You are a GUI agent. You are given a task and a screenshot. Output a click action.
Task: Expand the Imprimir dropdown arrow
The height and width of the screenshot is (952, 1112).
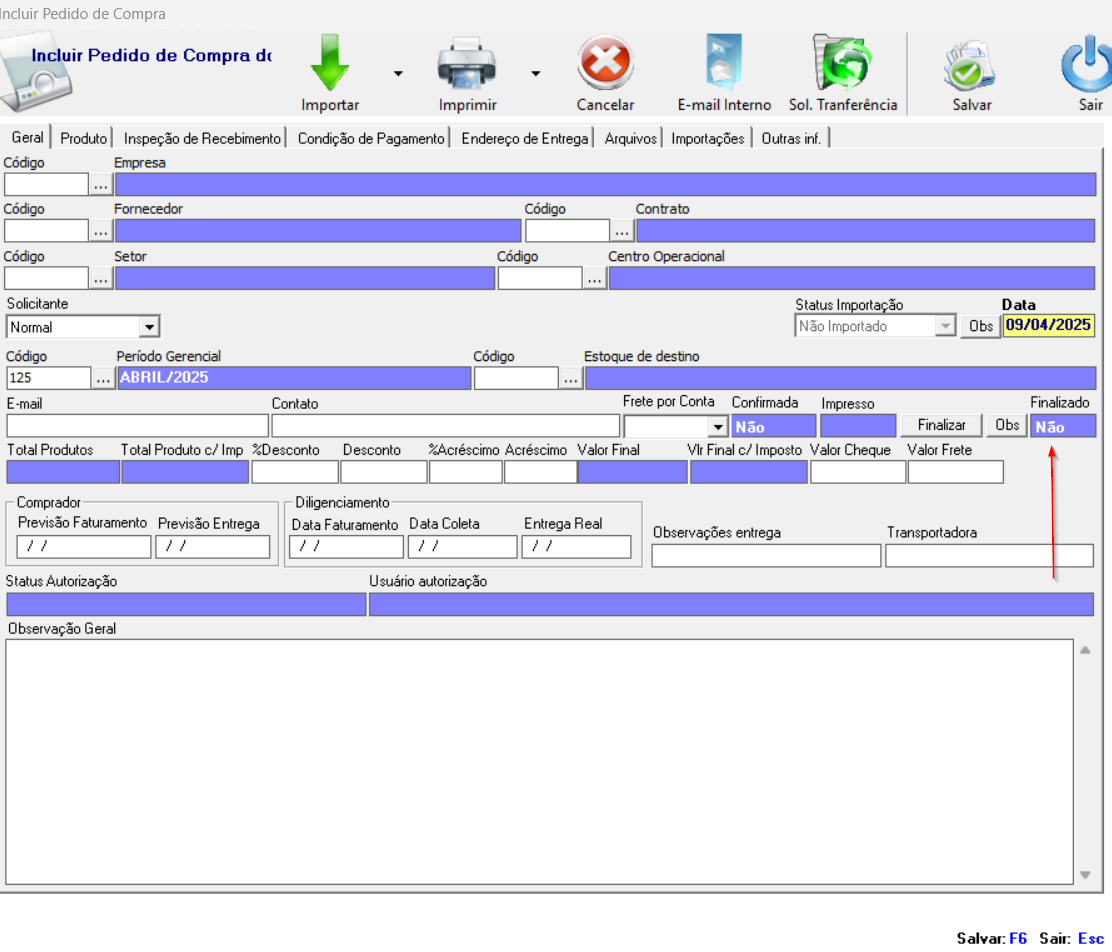pos(535,73)
